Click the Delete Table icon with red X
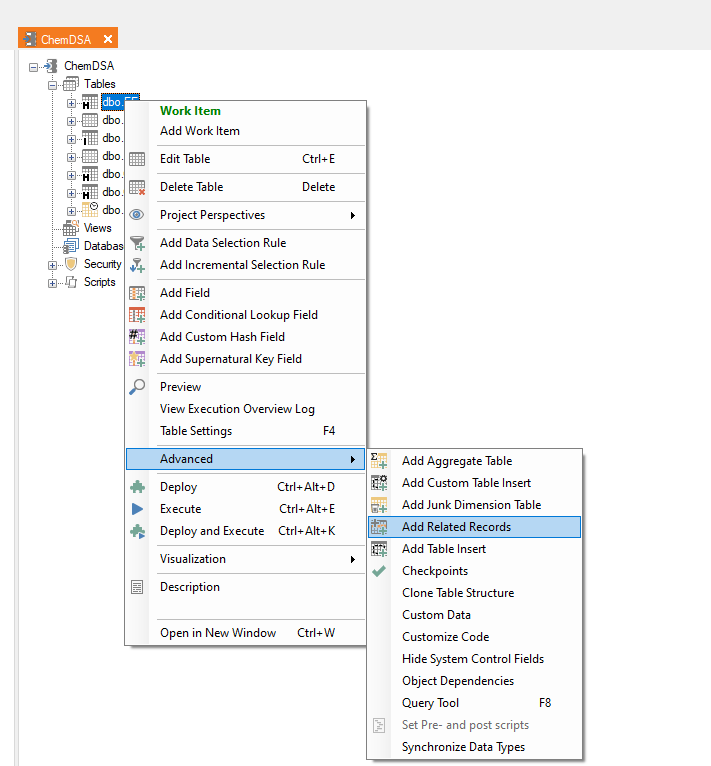 [137, 187]
